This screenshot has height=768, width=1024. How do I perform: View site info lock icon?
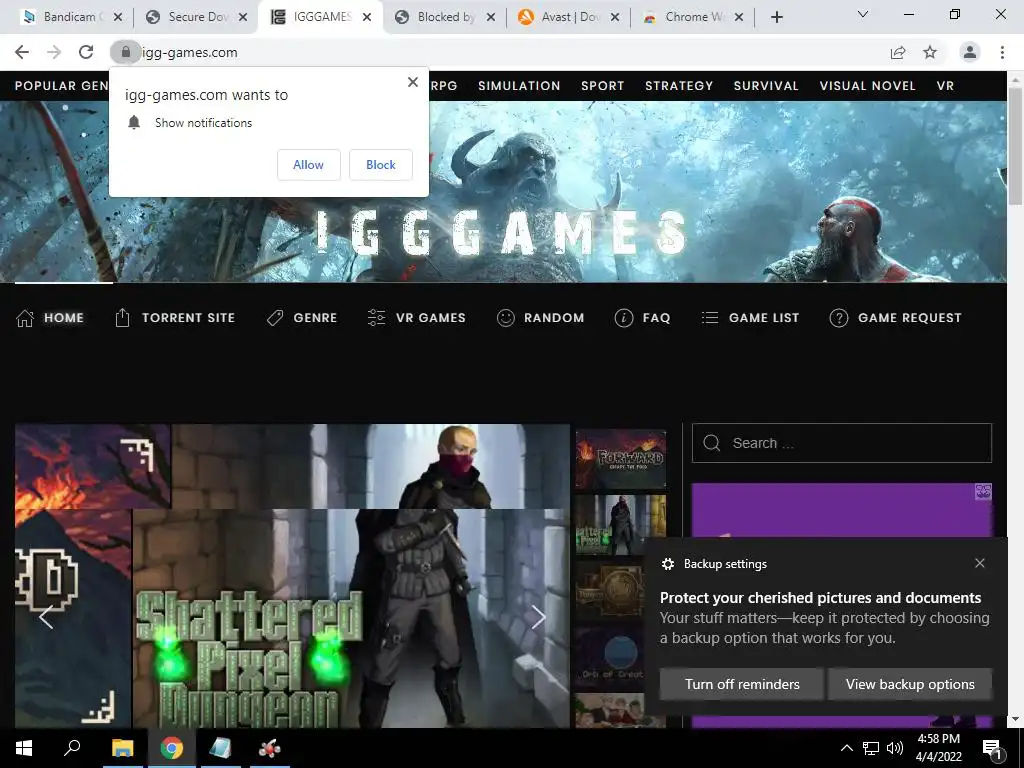click(125, 52)
